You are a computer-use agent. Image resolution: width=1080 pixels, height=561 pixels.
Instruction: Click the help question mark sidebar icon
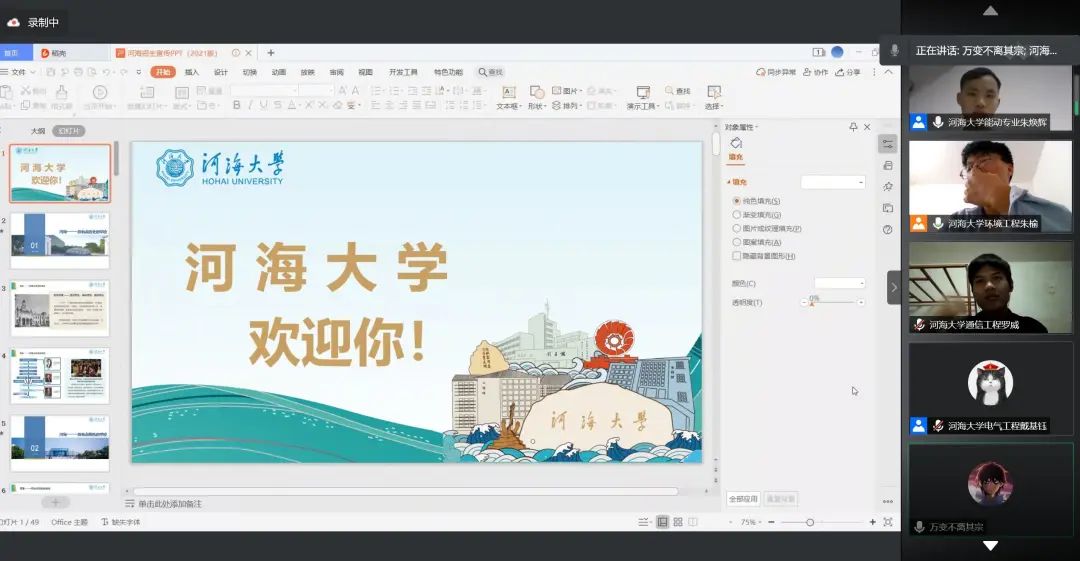click(887, 229)
